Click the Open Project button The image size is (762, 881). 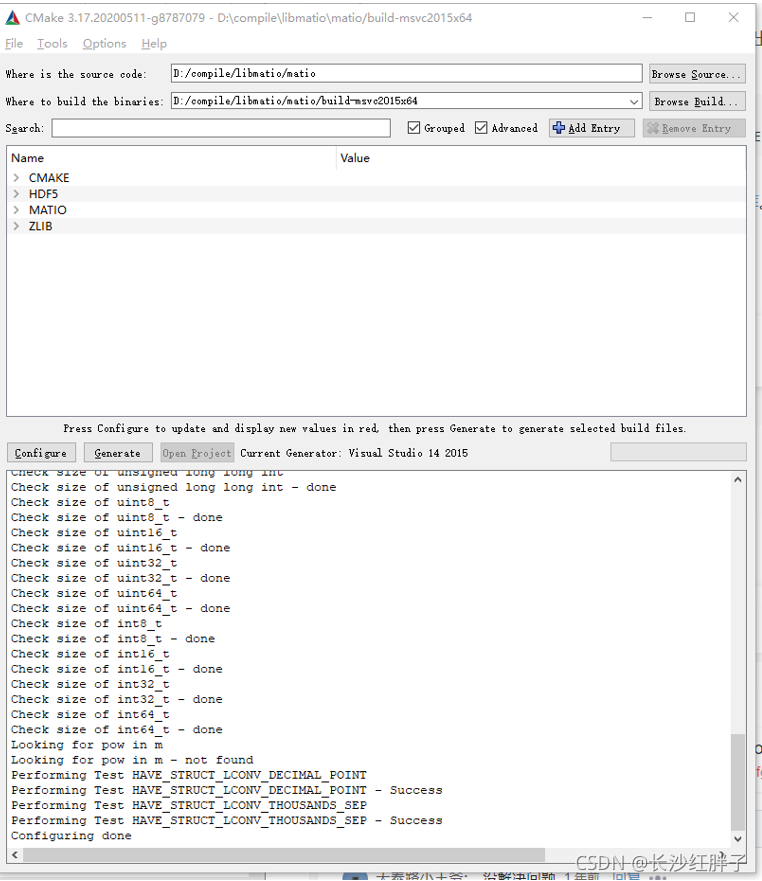197,453
